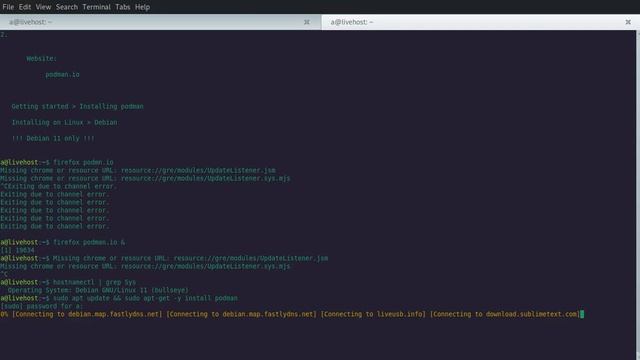Click the 'firefox podmn.io' command line
The height and width of the screenshot is (360, 640).
pyautogui.click(x=57, y=162)
